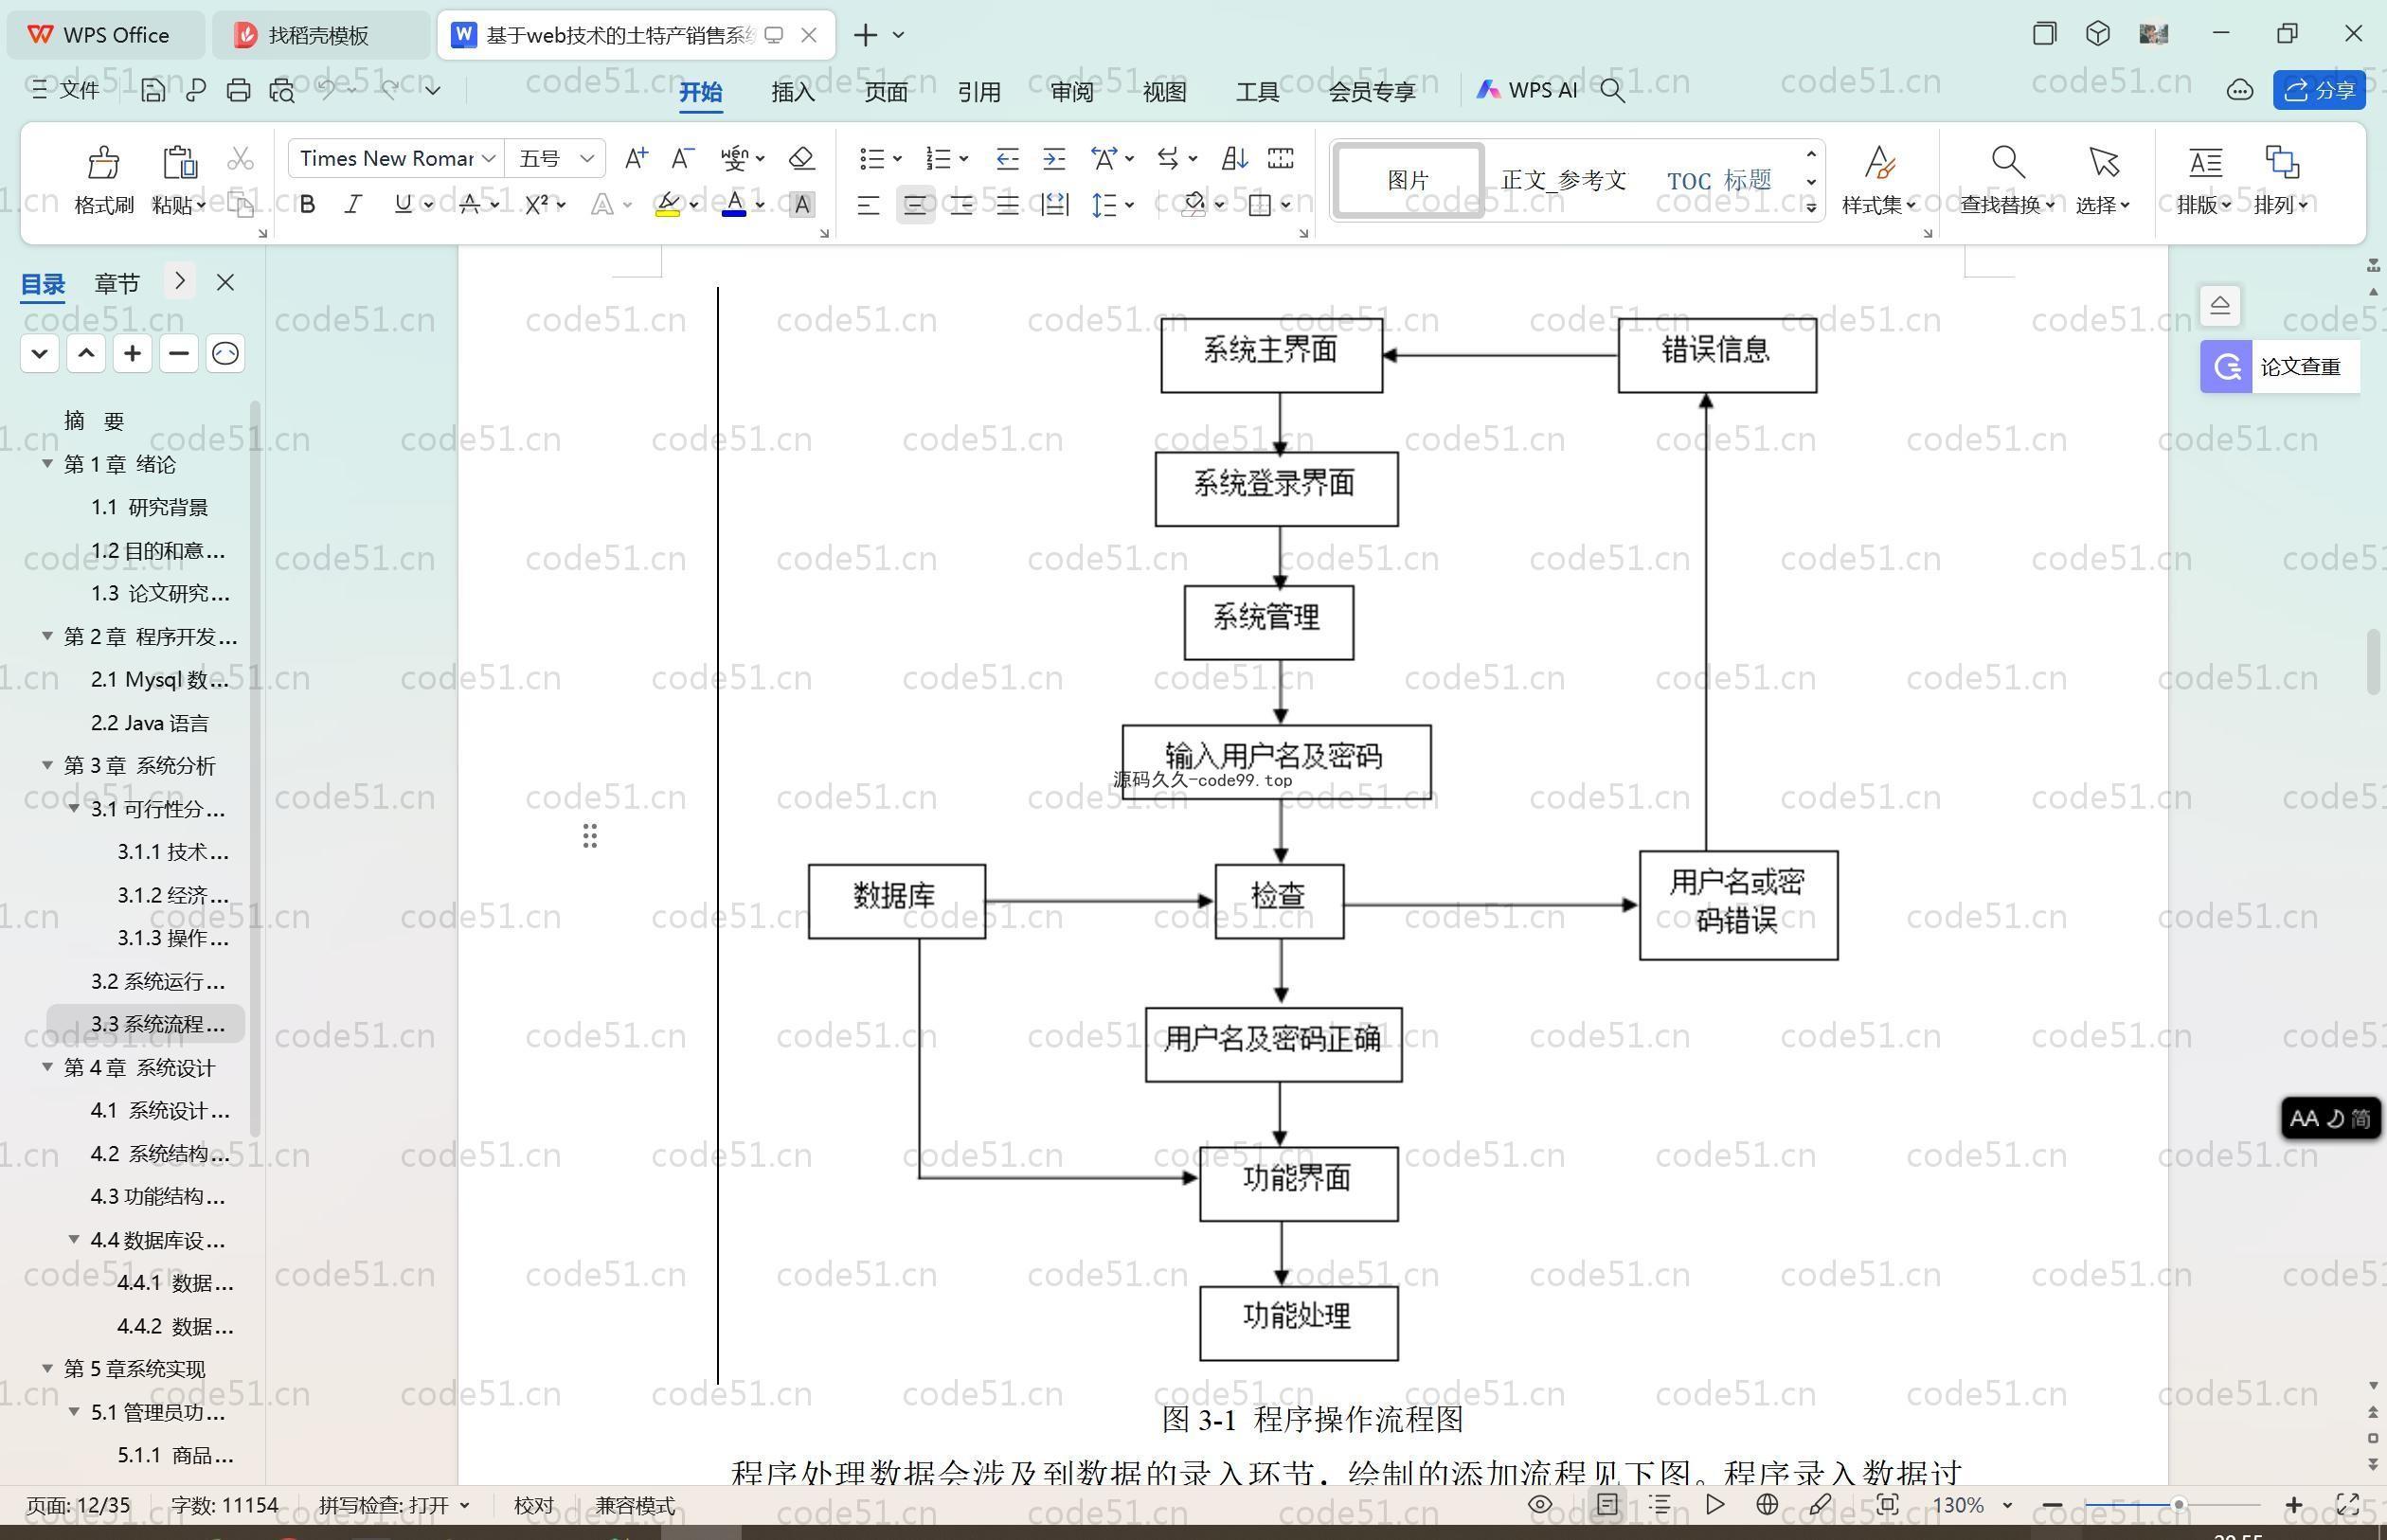Collapse the 第3章 系统分析 tree node
Screen dimensions: 2387x1540
[47, 765]
